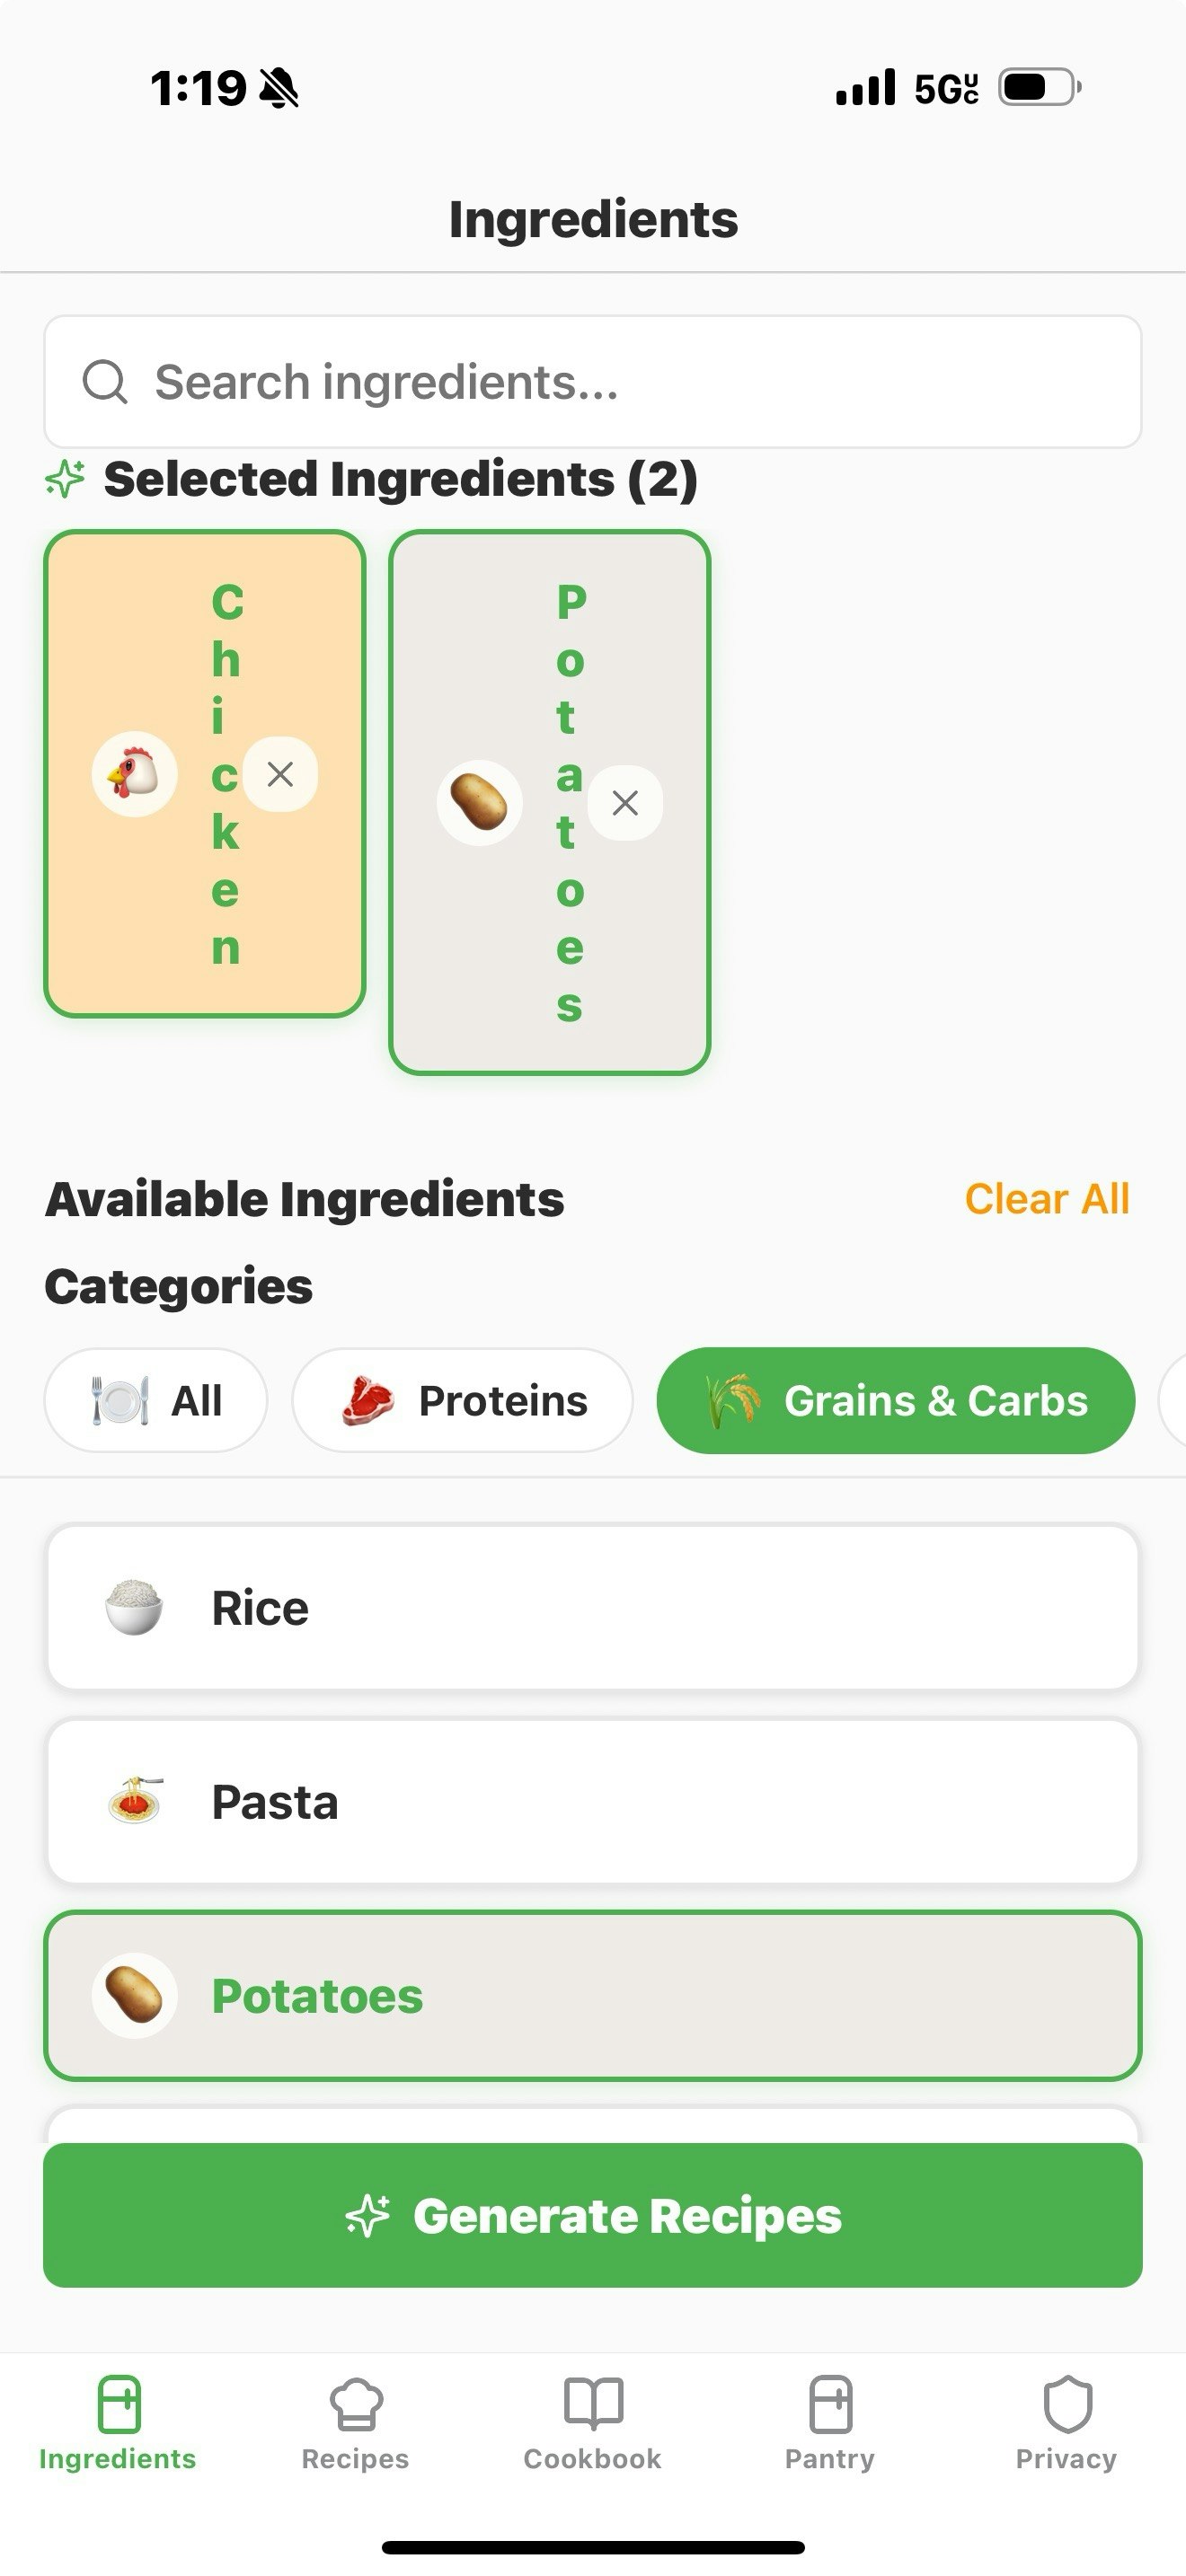Tap Generate Recipes button

click(x=593, y=2215)
